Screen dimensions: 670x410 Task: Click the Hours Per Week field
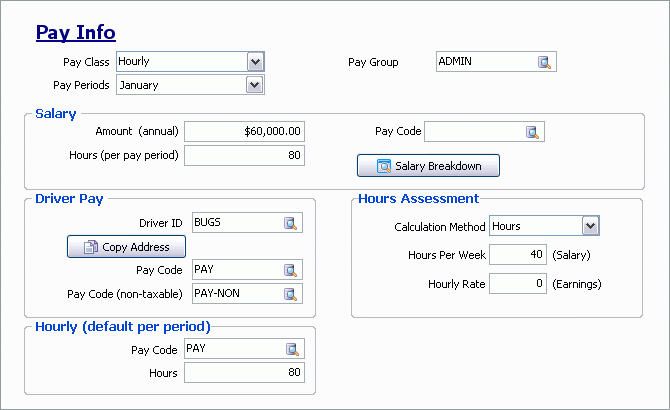[518, 255]
